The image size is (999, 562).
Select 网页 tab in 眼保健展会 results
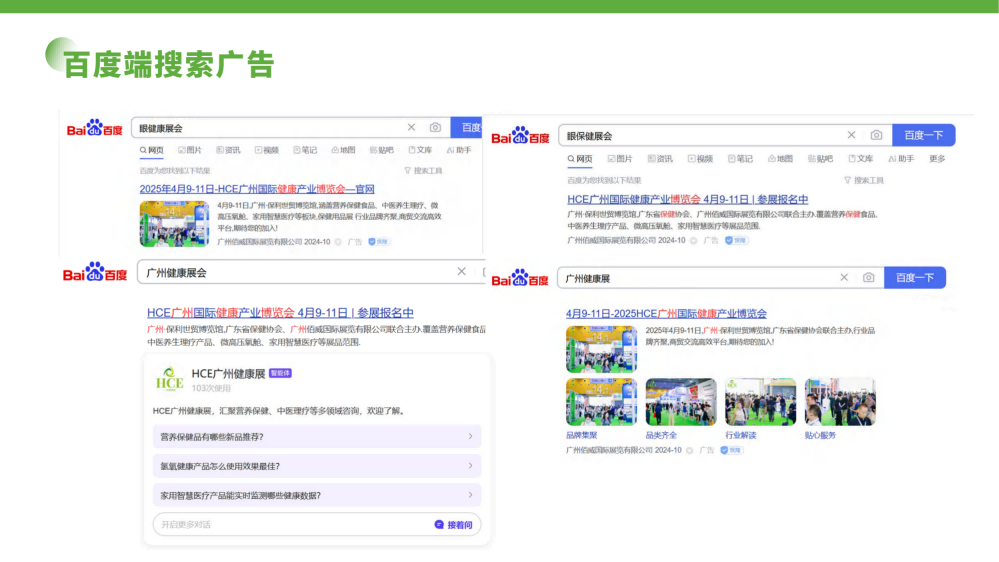[580, 159]
